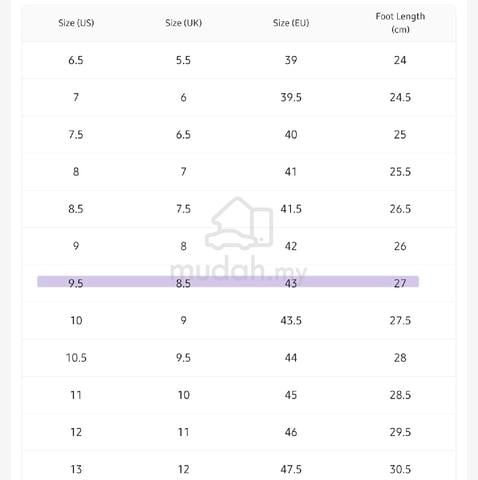Click UK size 7.5 cell
The height and width of the screenshot is (480, 478).
pyautogui.click(x=183, y=209)
